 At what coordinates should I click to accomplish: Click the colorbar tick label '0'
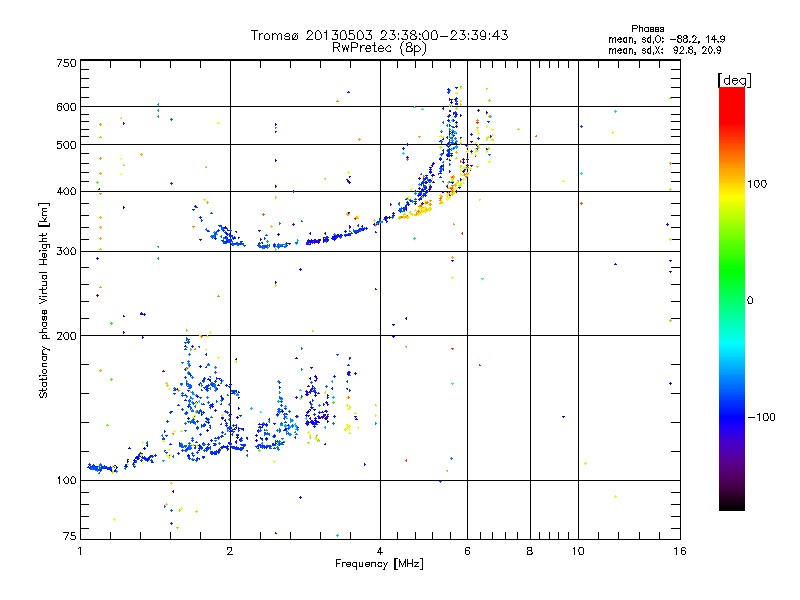(750, 300)
